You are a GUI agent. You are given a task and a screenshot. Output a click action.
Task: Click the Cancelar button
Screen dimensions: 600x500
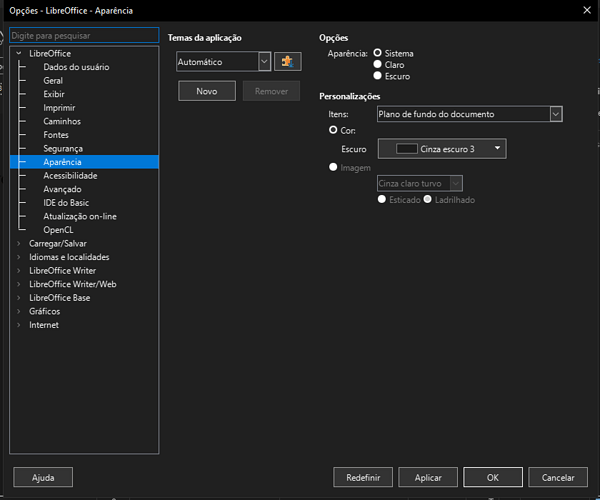558,477
